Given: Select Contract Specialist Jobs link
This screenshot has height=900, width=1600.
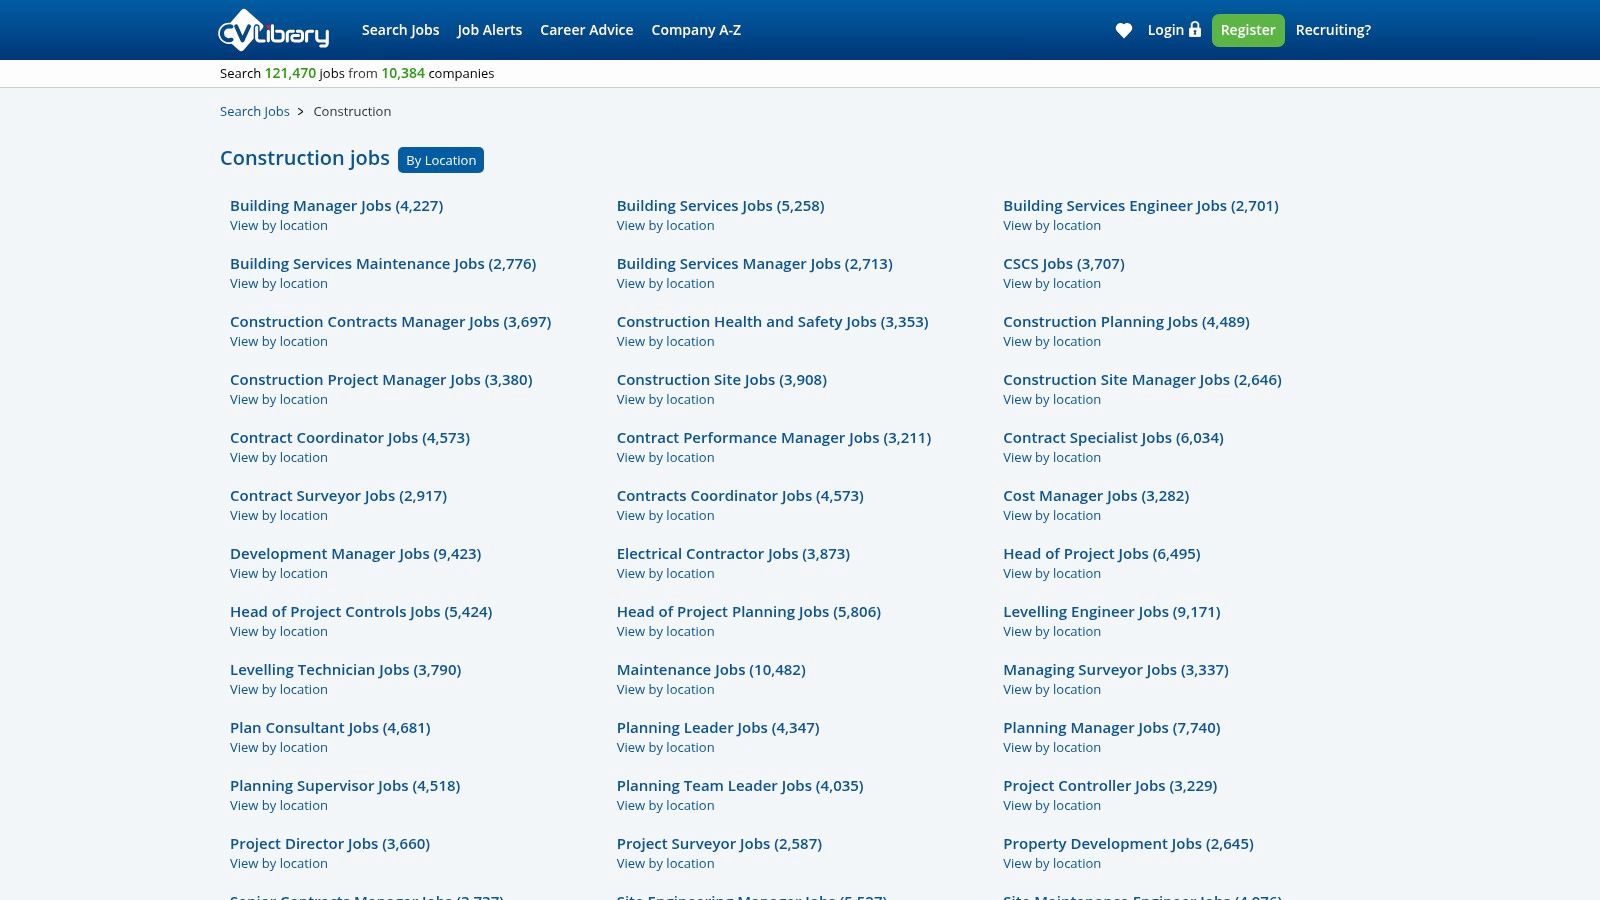Looking at the screenshot, I should click(x=1113, y=438).
